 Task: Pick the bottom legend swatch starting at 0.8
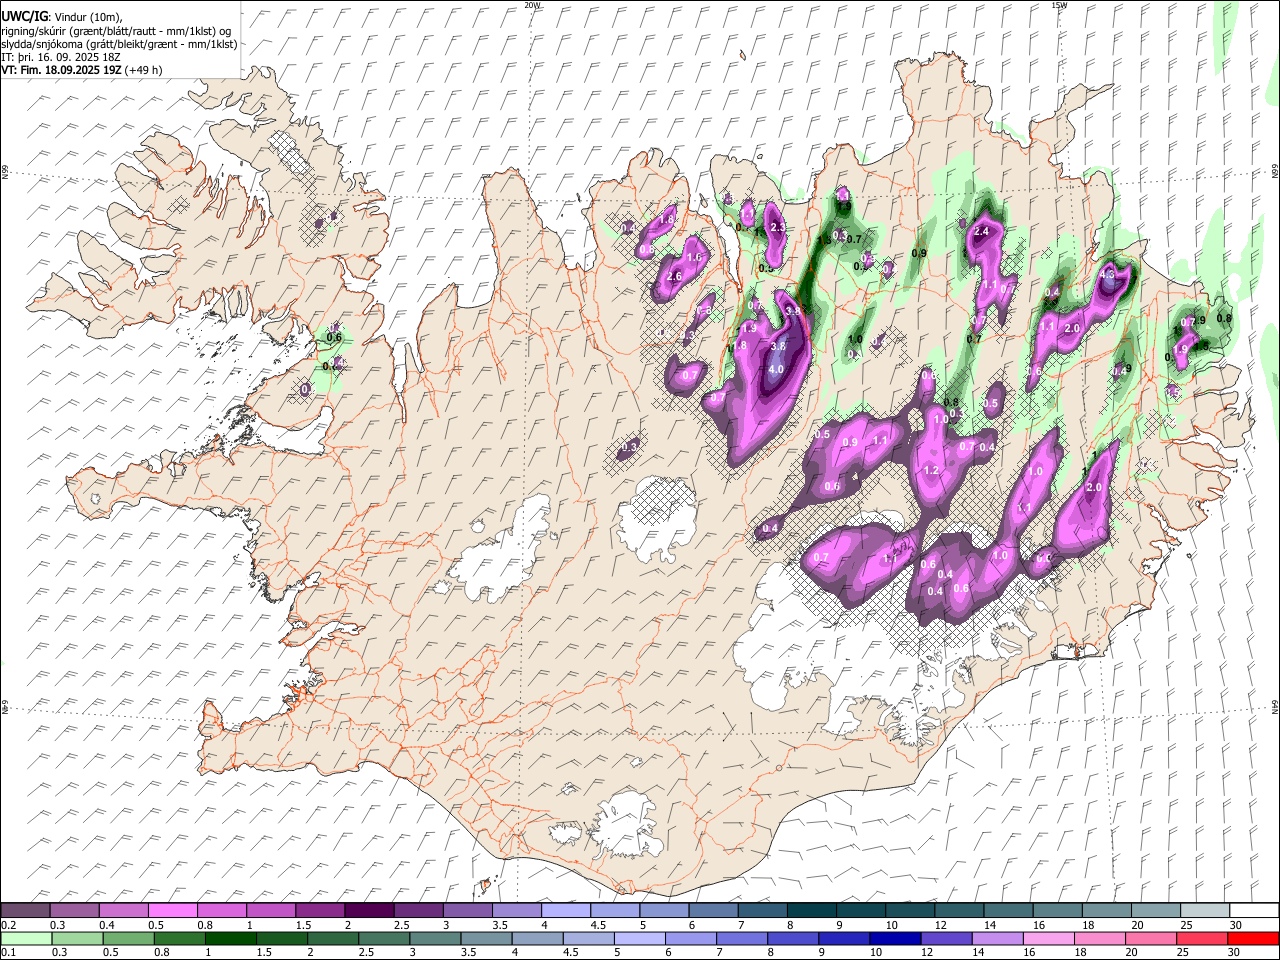click(x=179, y=939)
